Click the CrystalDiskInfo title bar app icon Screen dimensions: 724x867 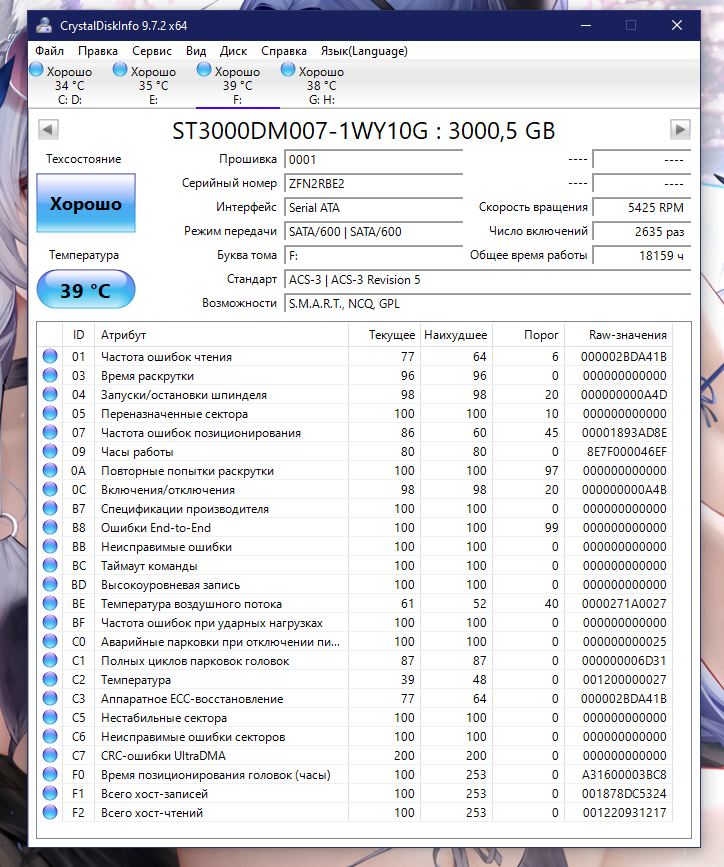coord(44,25)
